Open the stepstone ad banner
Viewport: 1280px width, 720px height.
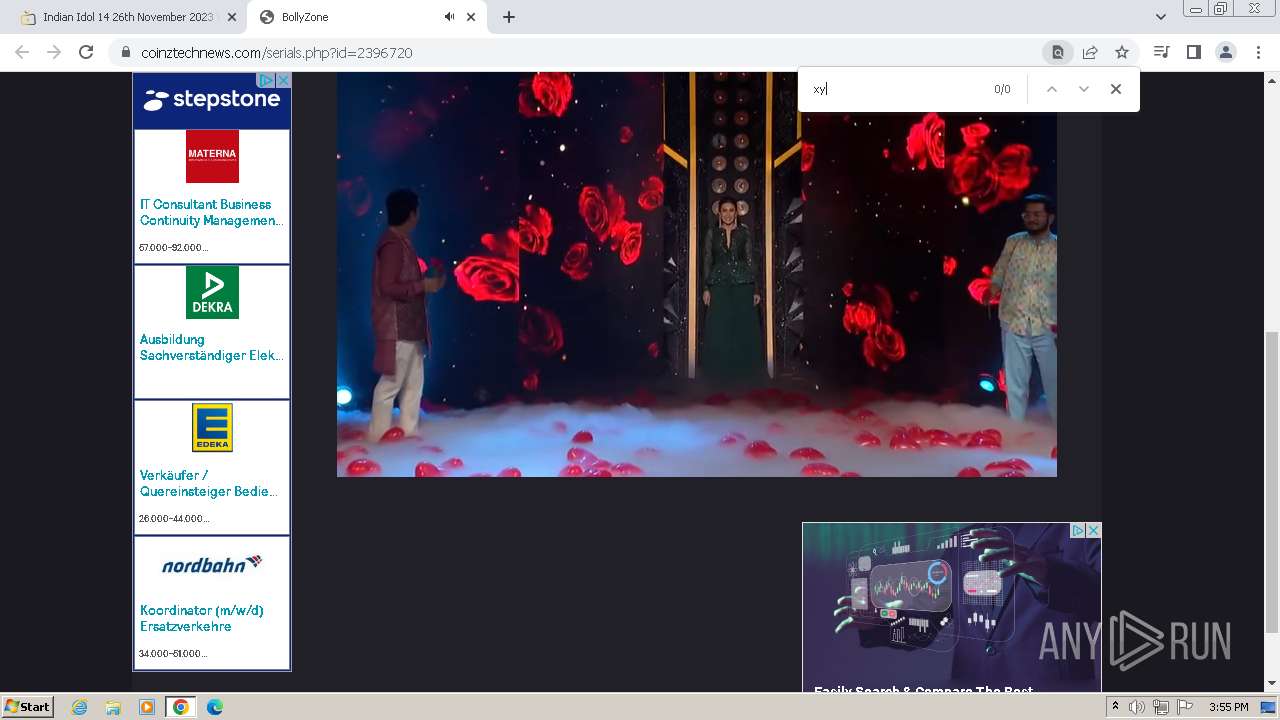coord(211,100)
